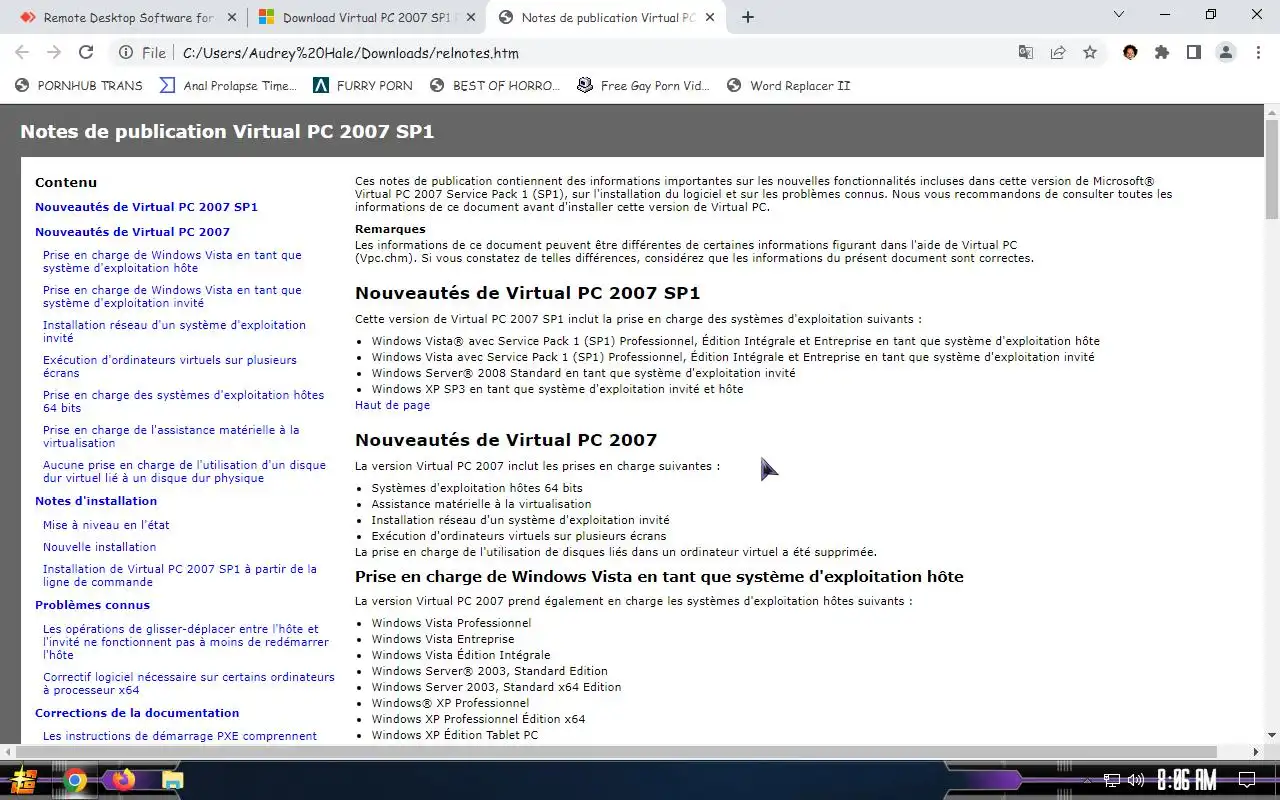Viewport: 1280px width, 800px height.
Task: Click the vertical scrollbar up arrow
Action: [1272, 111]
